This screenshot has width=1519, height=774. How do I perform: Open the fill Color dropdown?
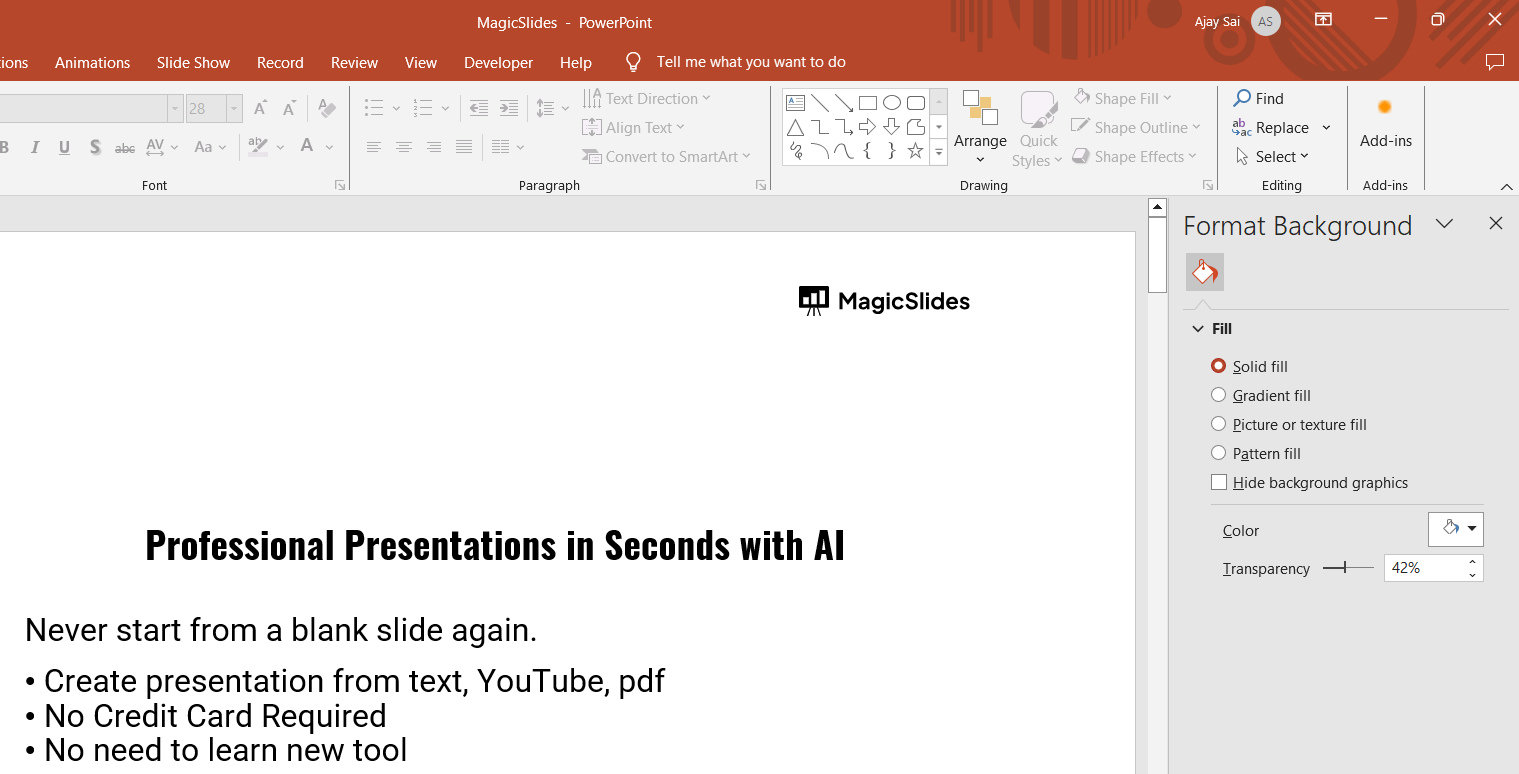(1456, 529)
